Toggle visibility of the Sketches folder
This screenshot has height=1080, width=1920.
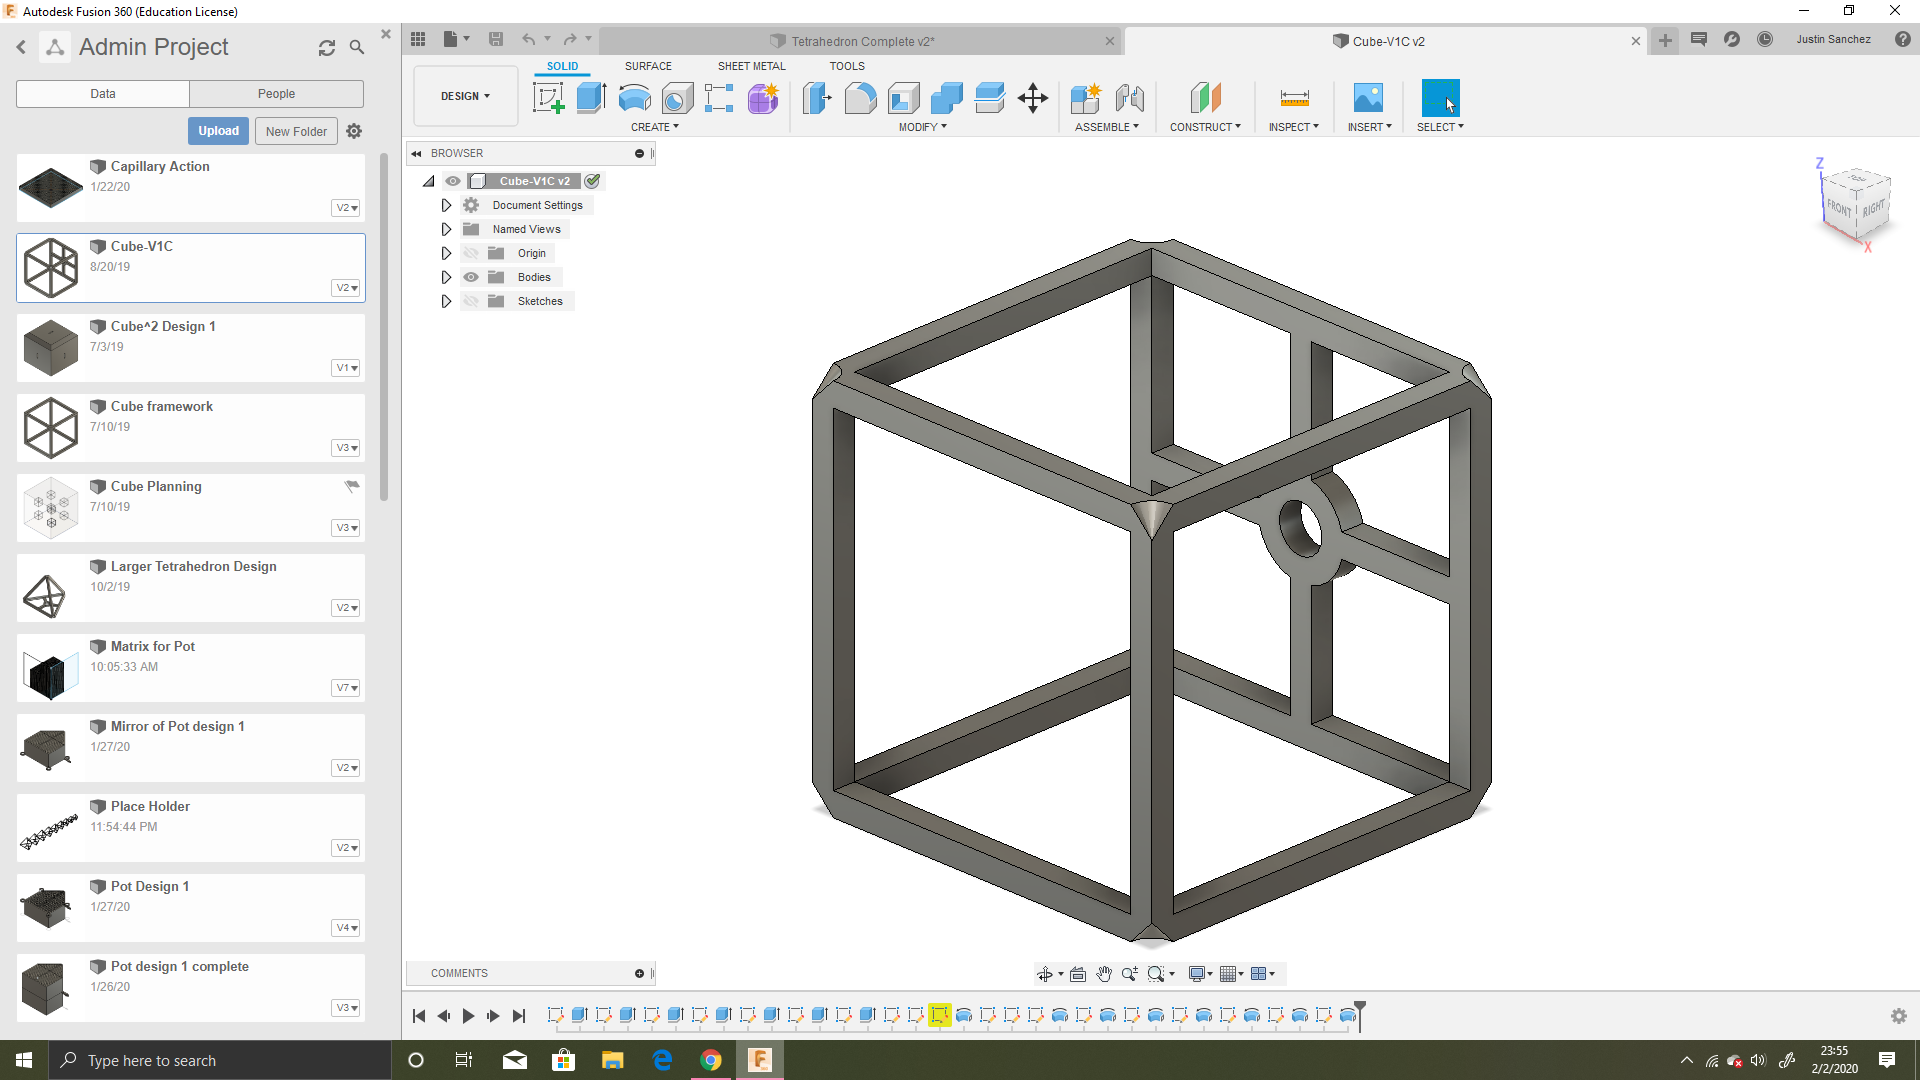[471, 301]
